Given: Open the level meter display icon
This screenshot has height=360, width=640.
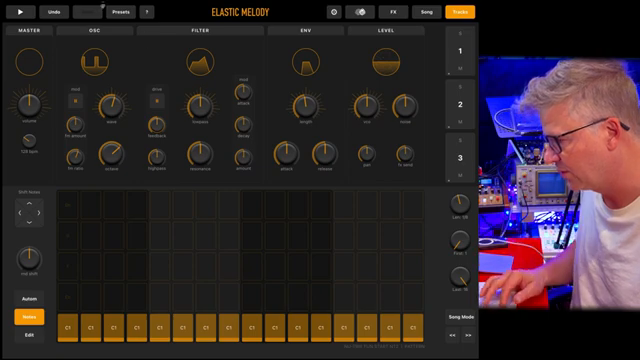Looking at the screenshot, I should (x=386, y=62).
